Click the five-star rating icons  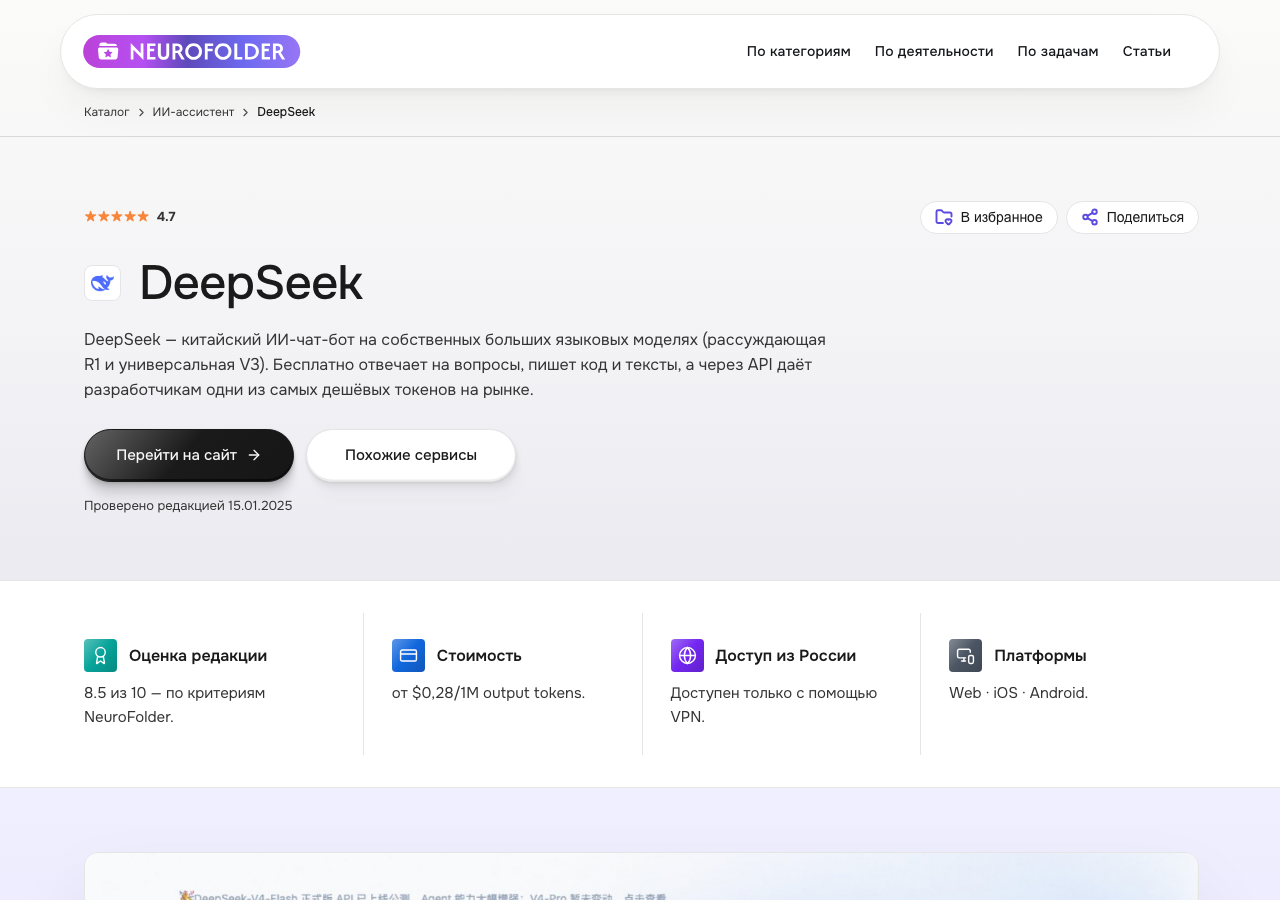tap(116, 216)
